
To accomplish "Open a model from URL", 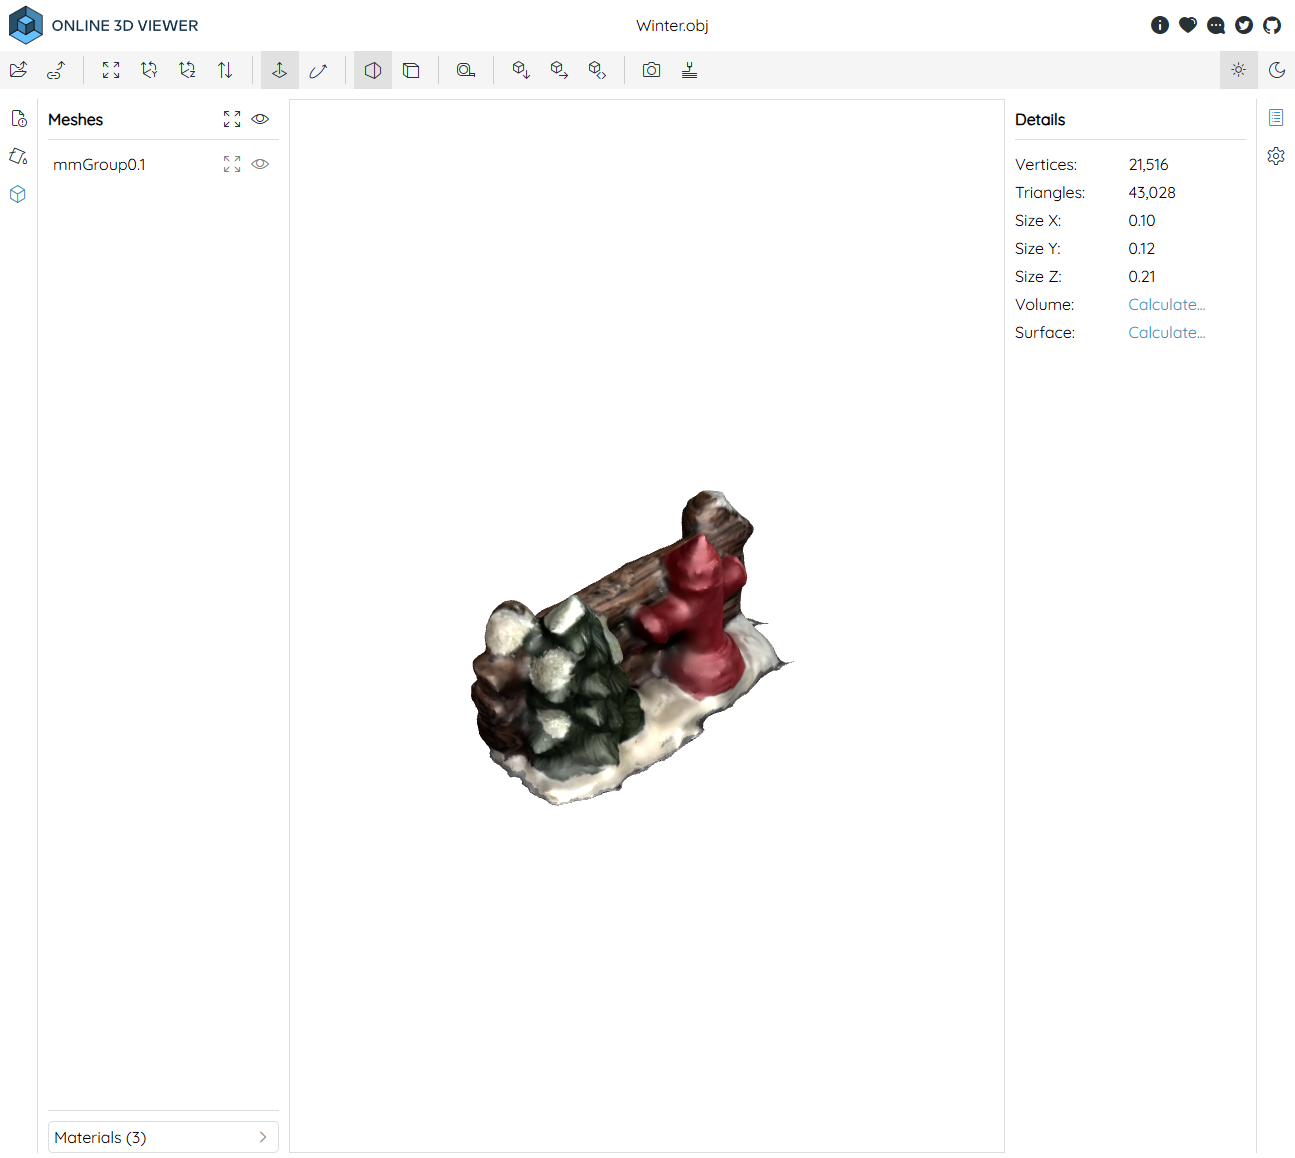I will 56,70.
